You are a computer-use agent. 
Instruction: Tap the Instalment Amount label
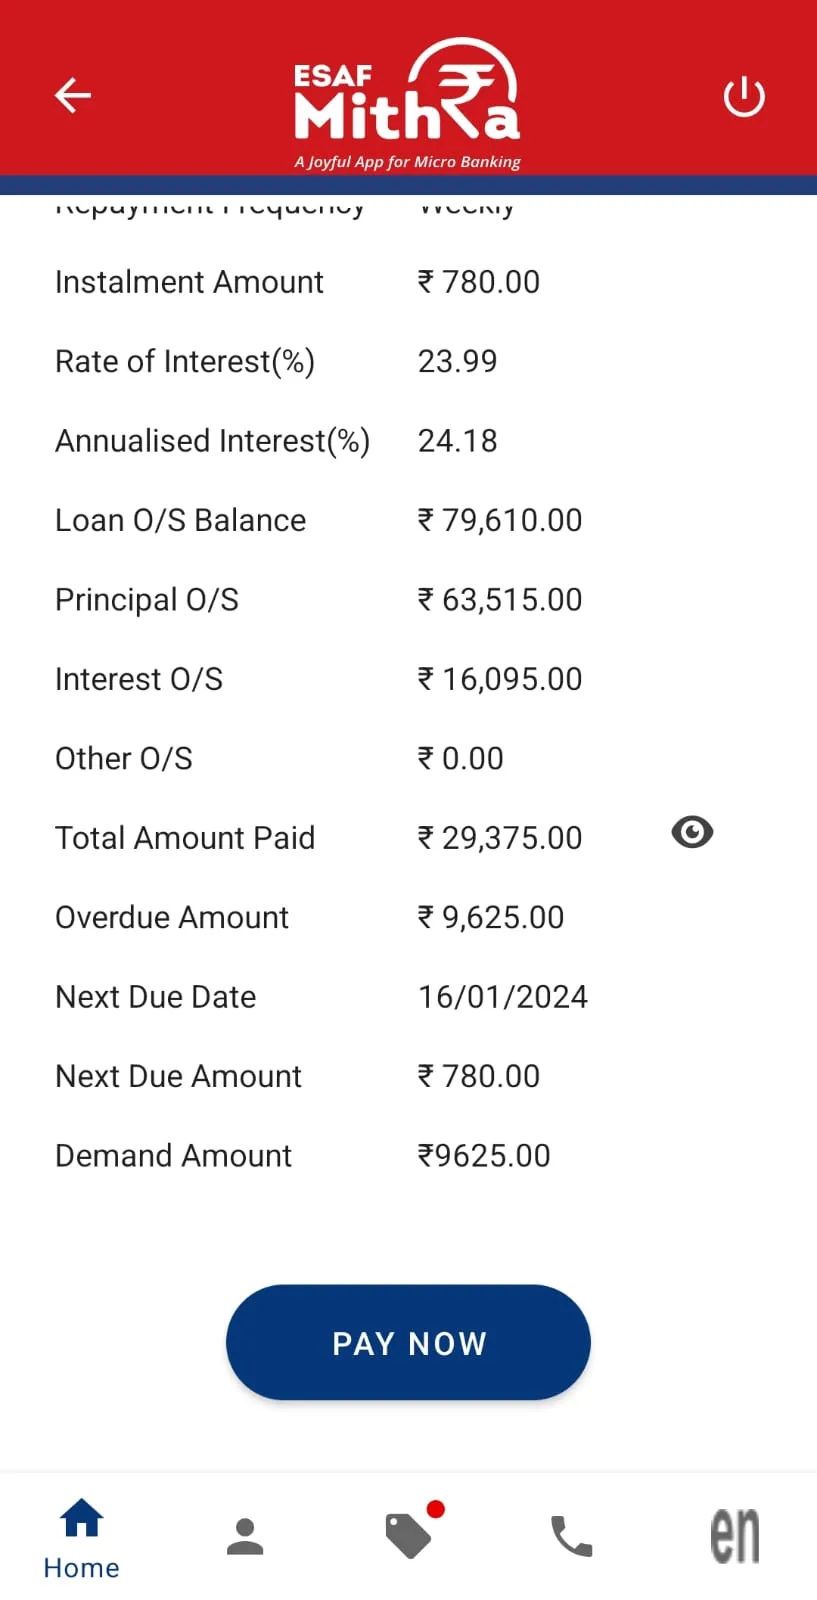click(189, 282)
